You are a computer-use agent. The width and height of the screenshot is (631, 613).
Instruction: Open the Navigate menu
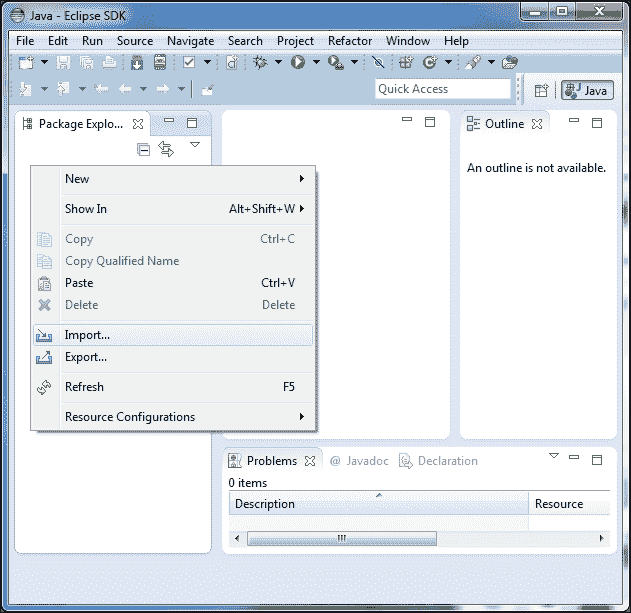coord(190,41)
